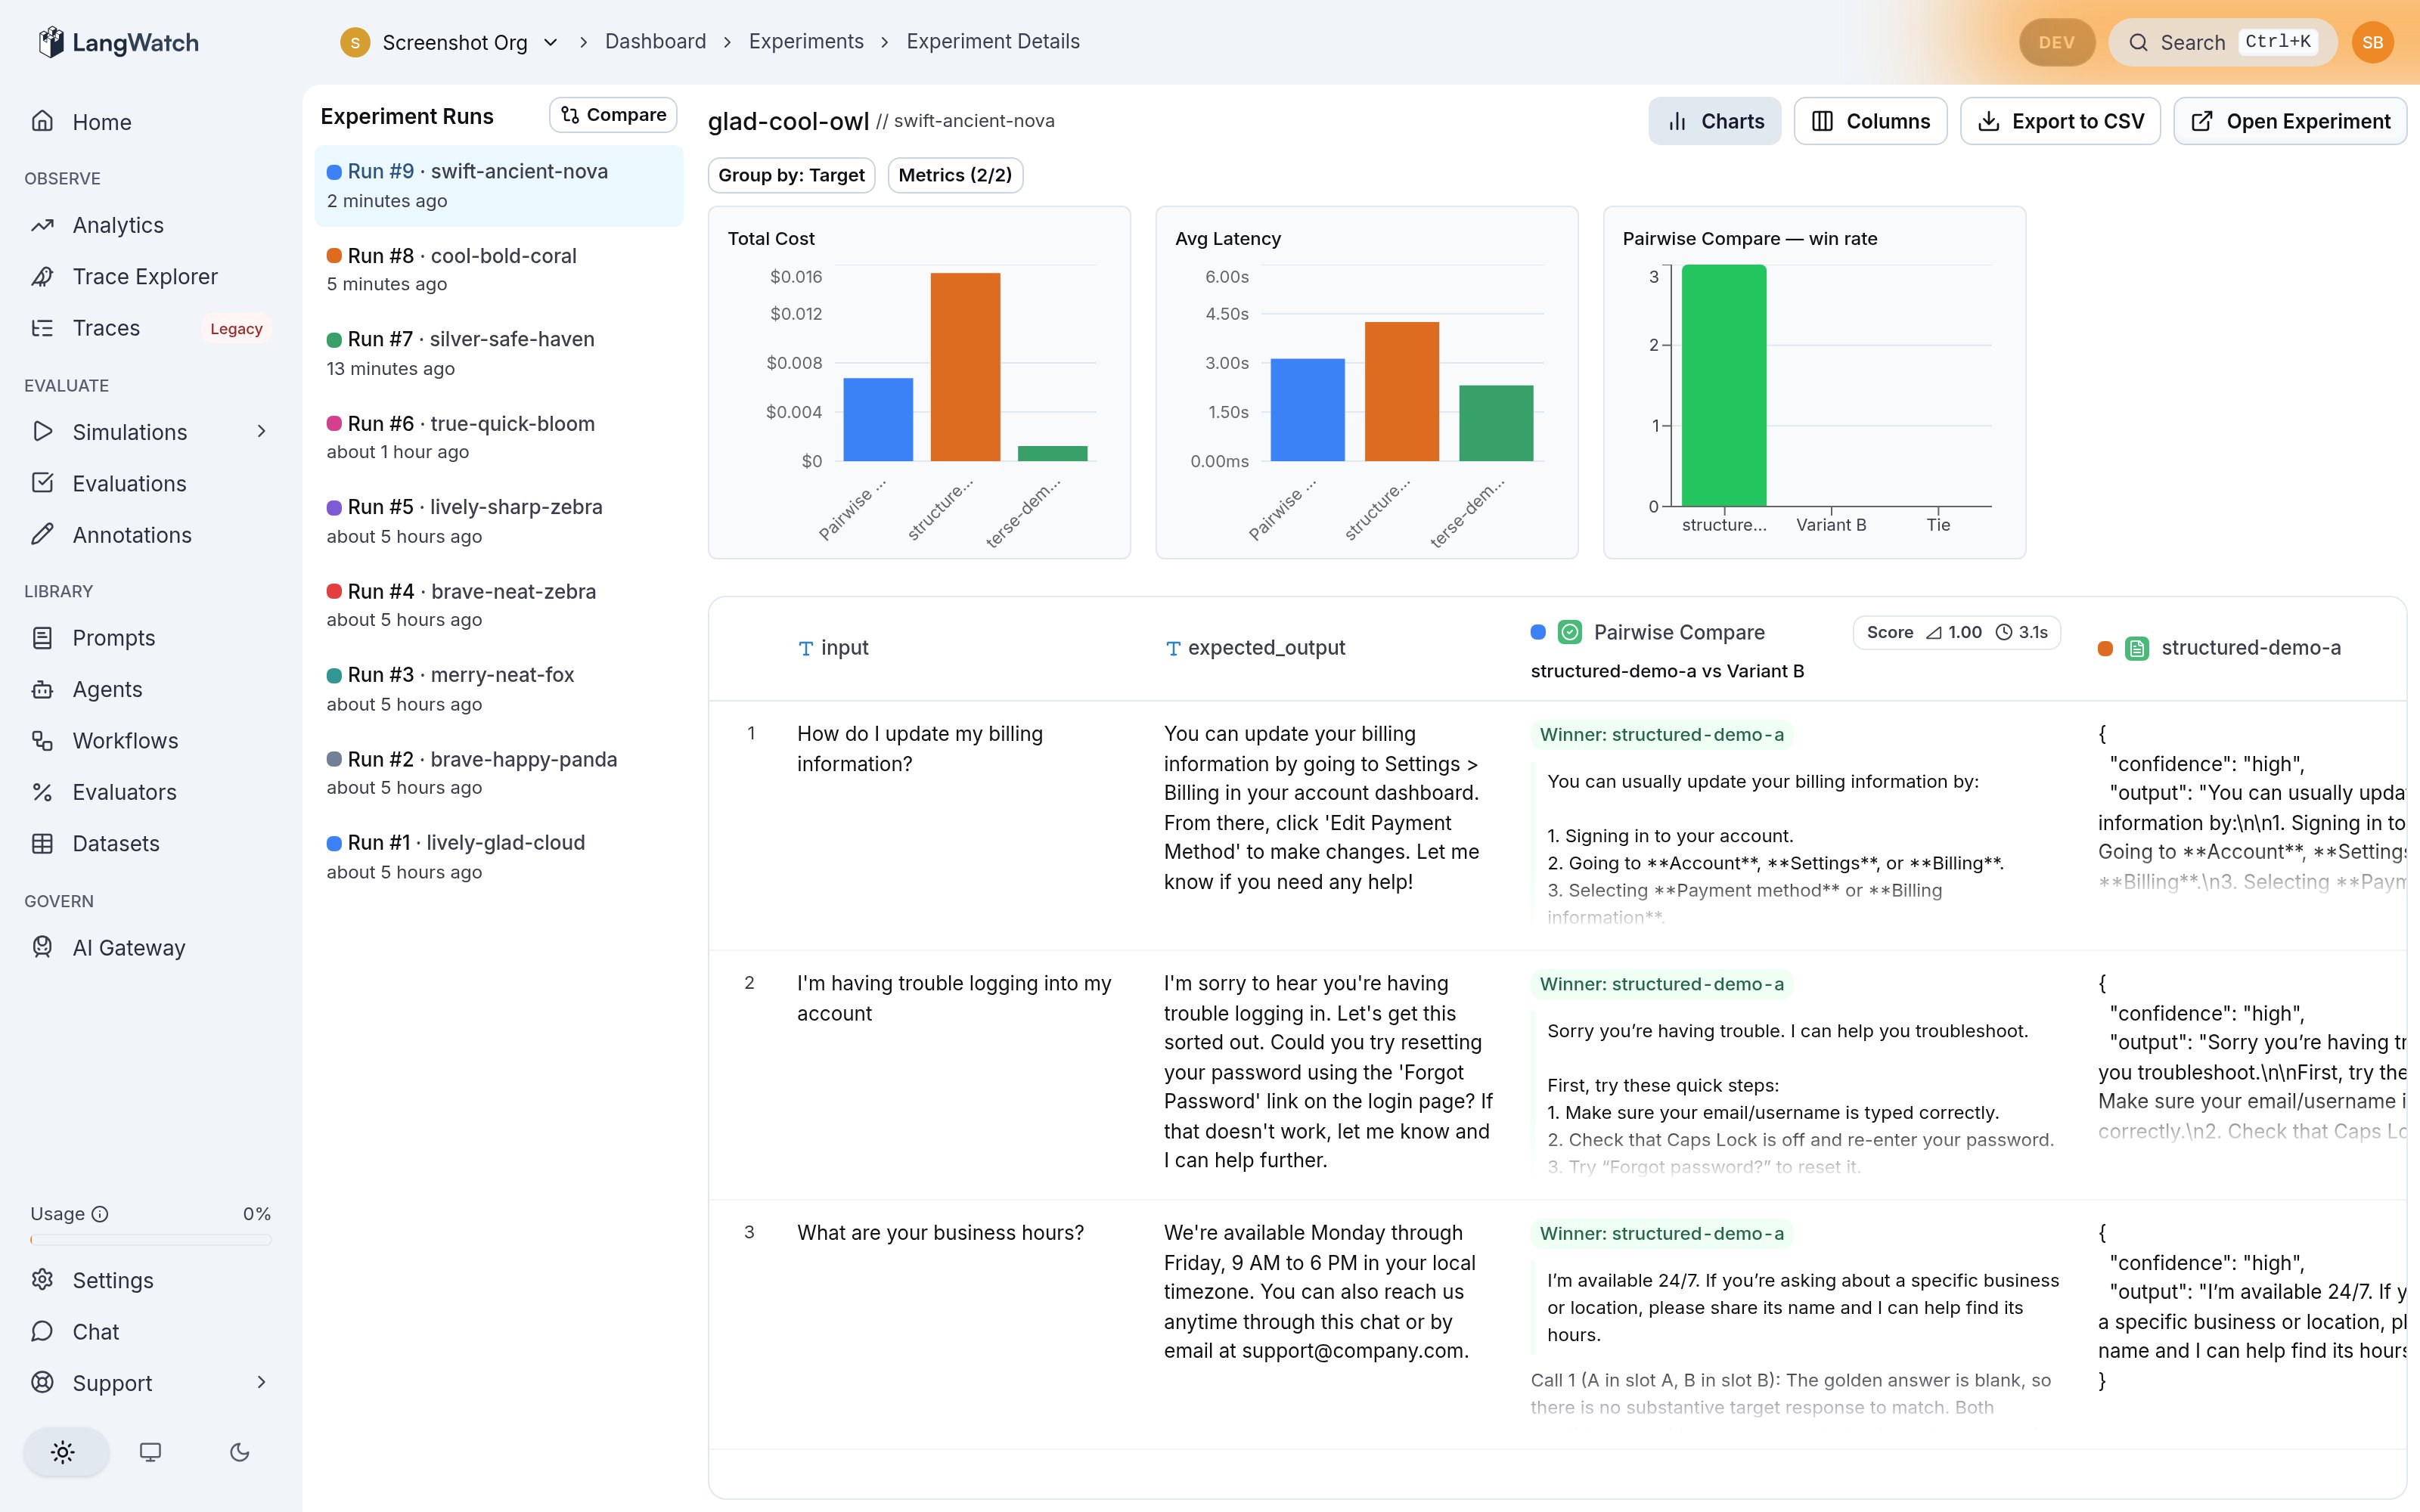Click Export to CSV
This screenshot has width=2420, height=1512.
pyautogui.click(x=2060, y=121)
